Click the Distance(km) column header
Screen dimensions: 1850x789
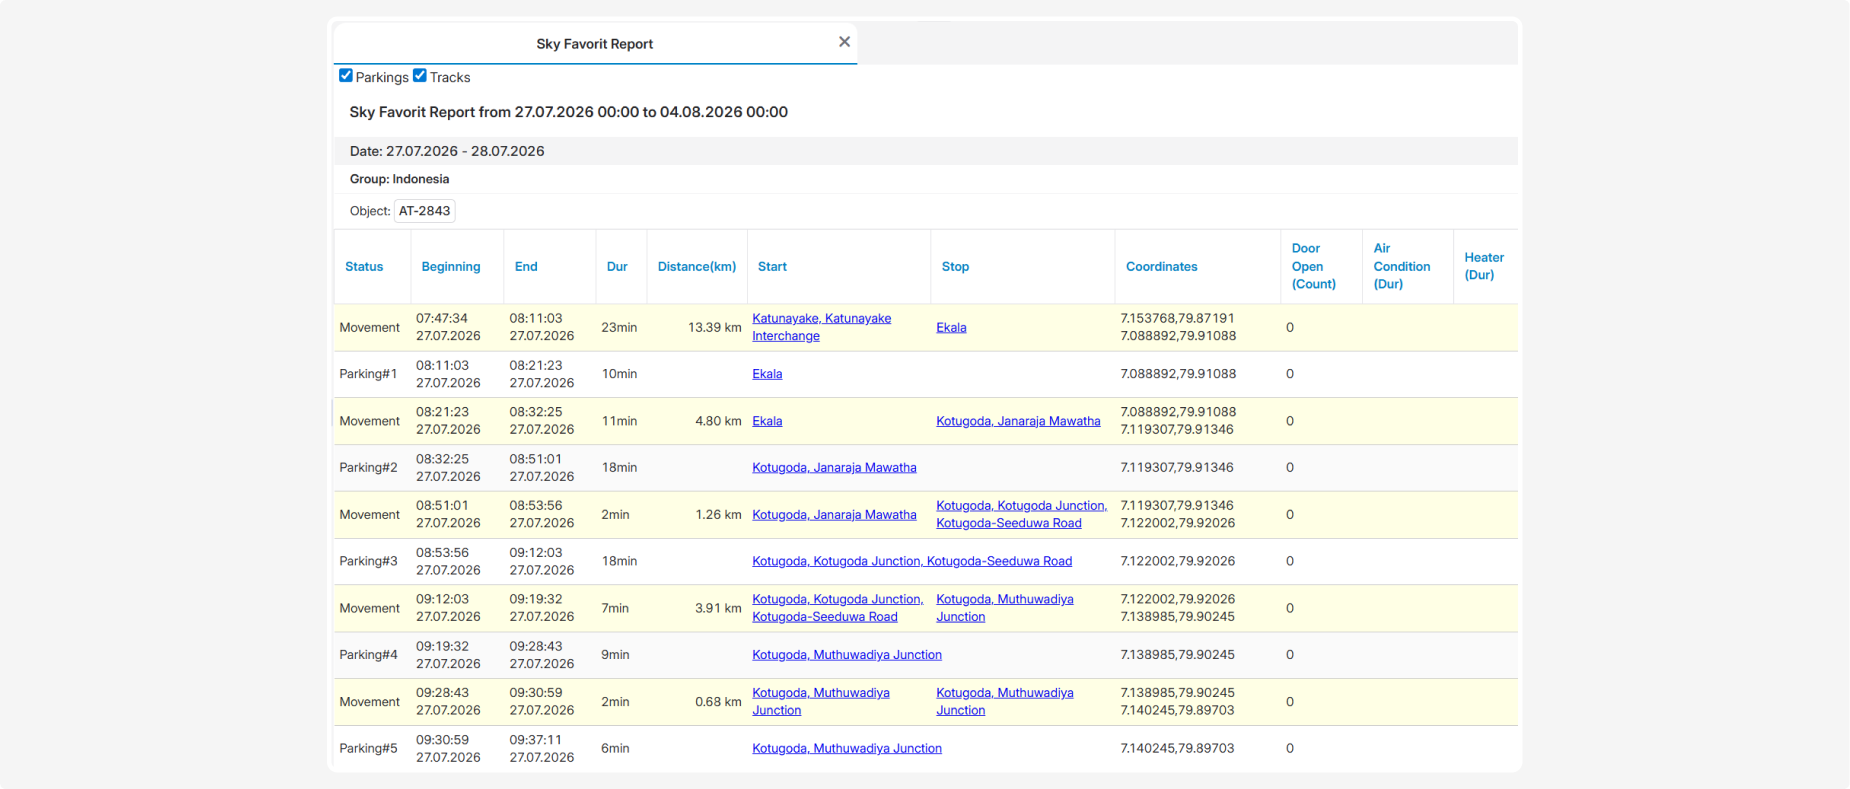(697, 267)
